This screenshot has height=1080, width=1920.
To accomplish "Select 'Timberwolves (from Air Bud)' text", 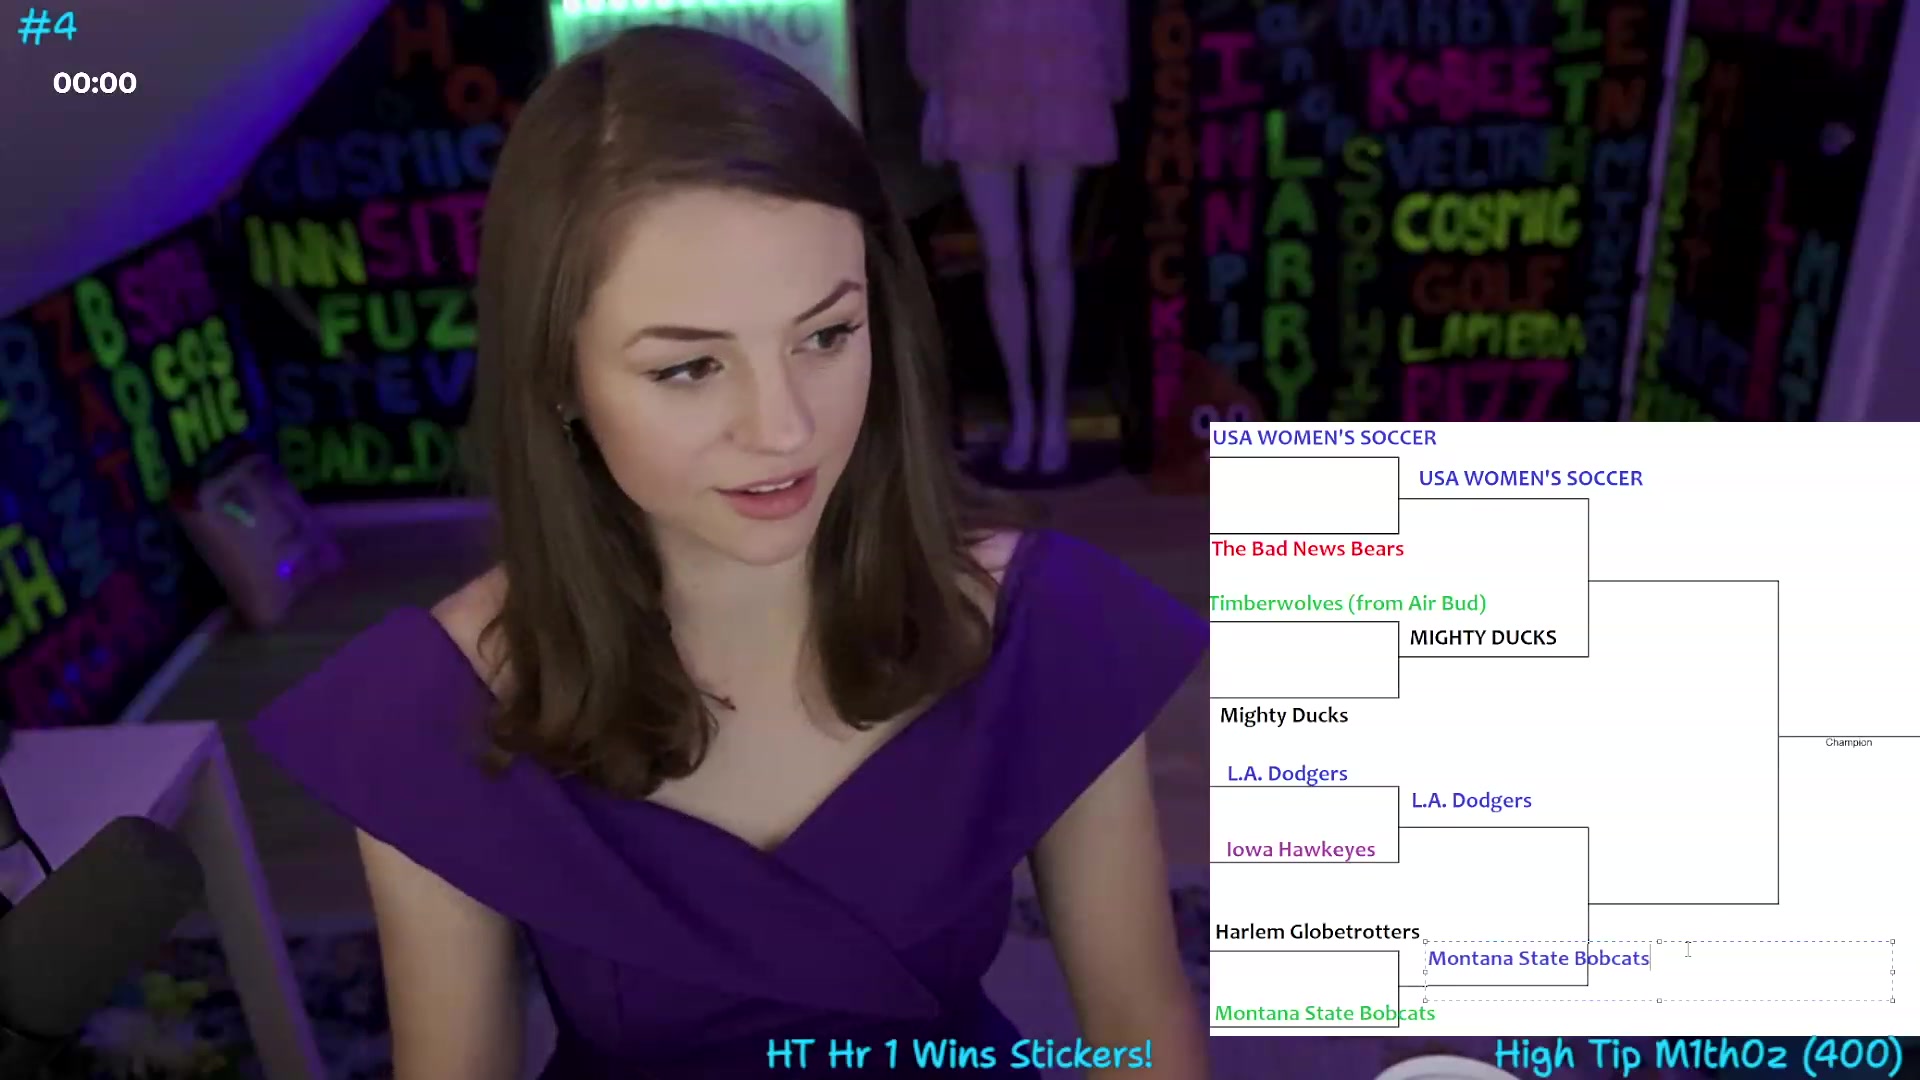I will pos(1348,604).
